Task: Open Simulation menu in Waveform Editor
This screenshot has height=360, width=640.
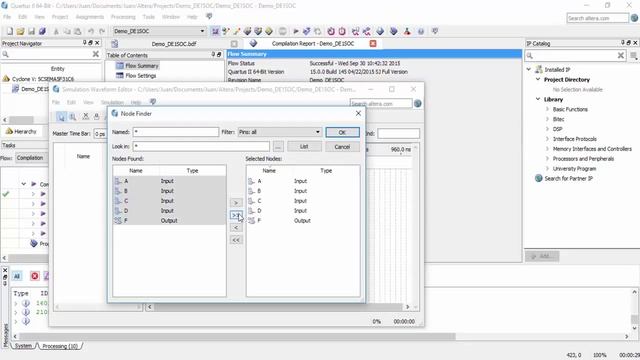Action: pos(112,102)
